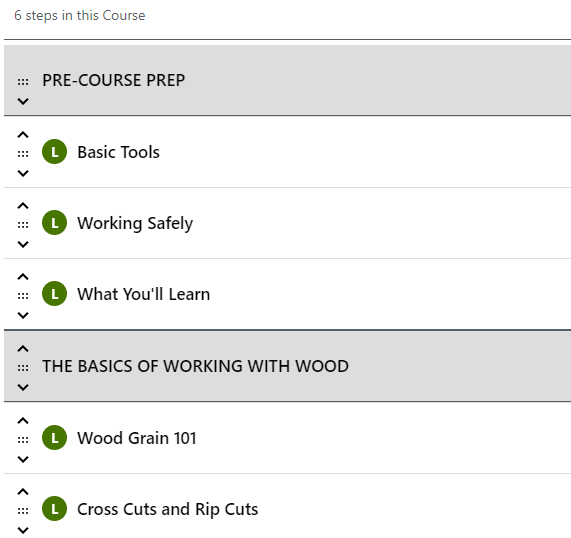Viewport: 571px width, 538px height.
Task: Open the Working Safely lesson
Action: 135,223
